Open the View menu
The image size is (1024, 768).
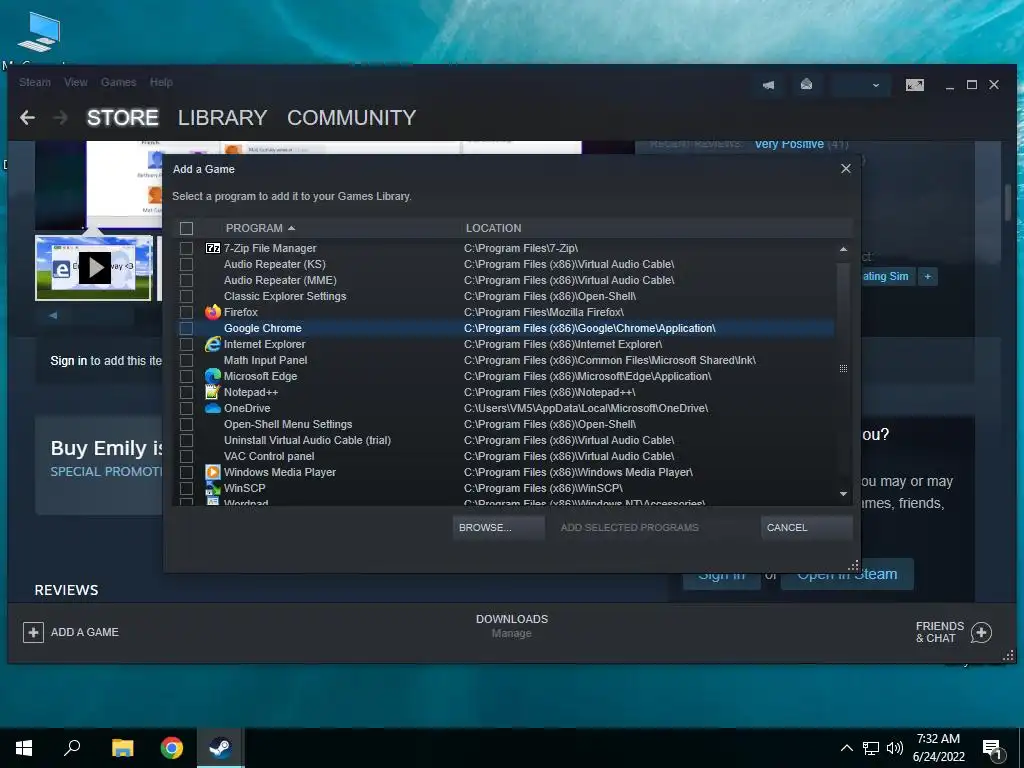point(76,82)
